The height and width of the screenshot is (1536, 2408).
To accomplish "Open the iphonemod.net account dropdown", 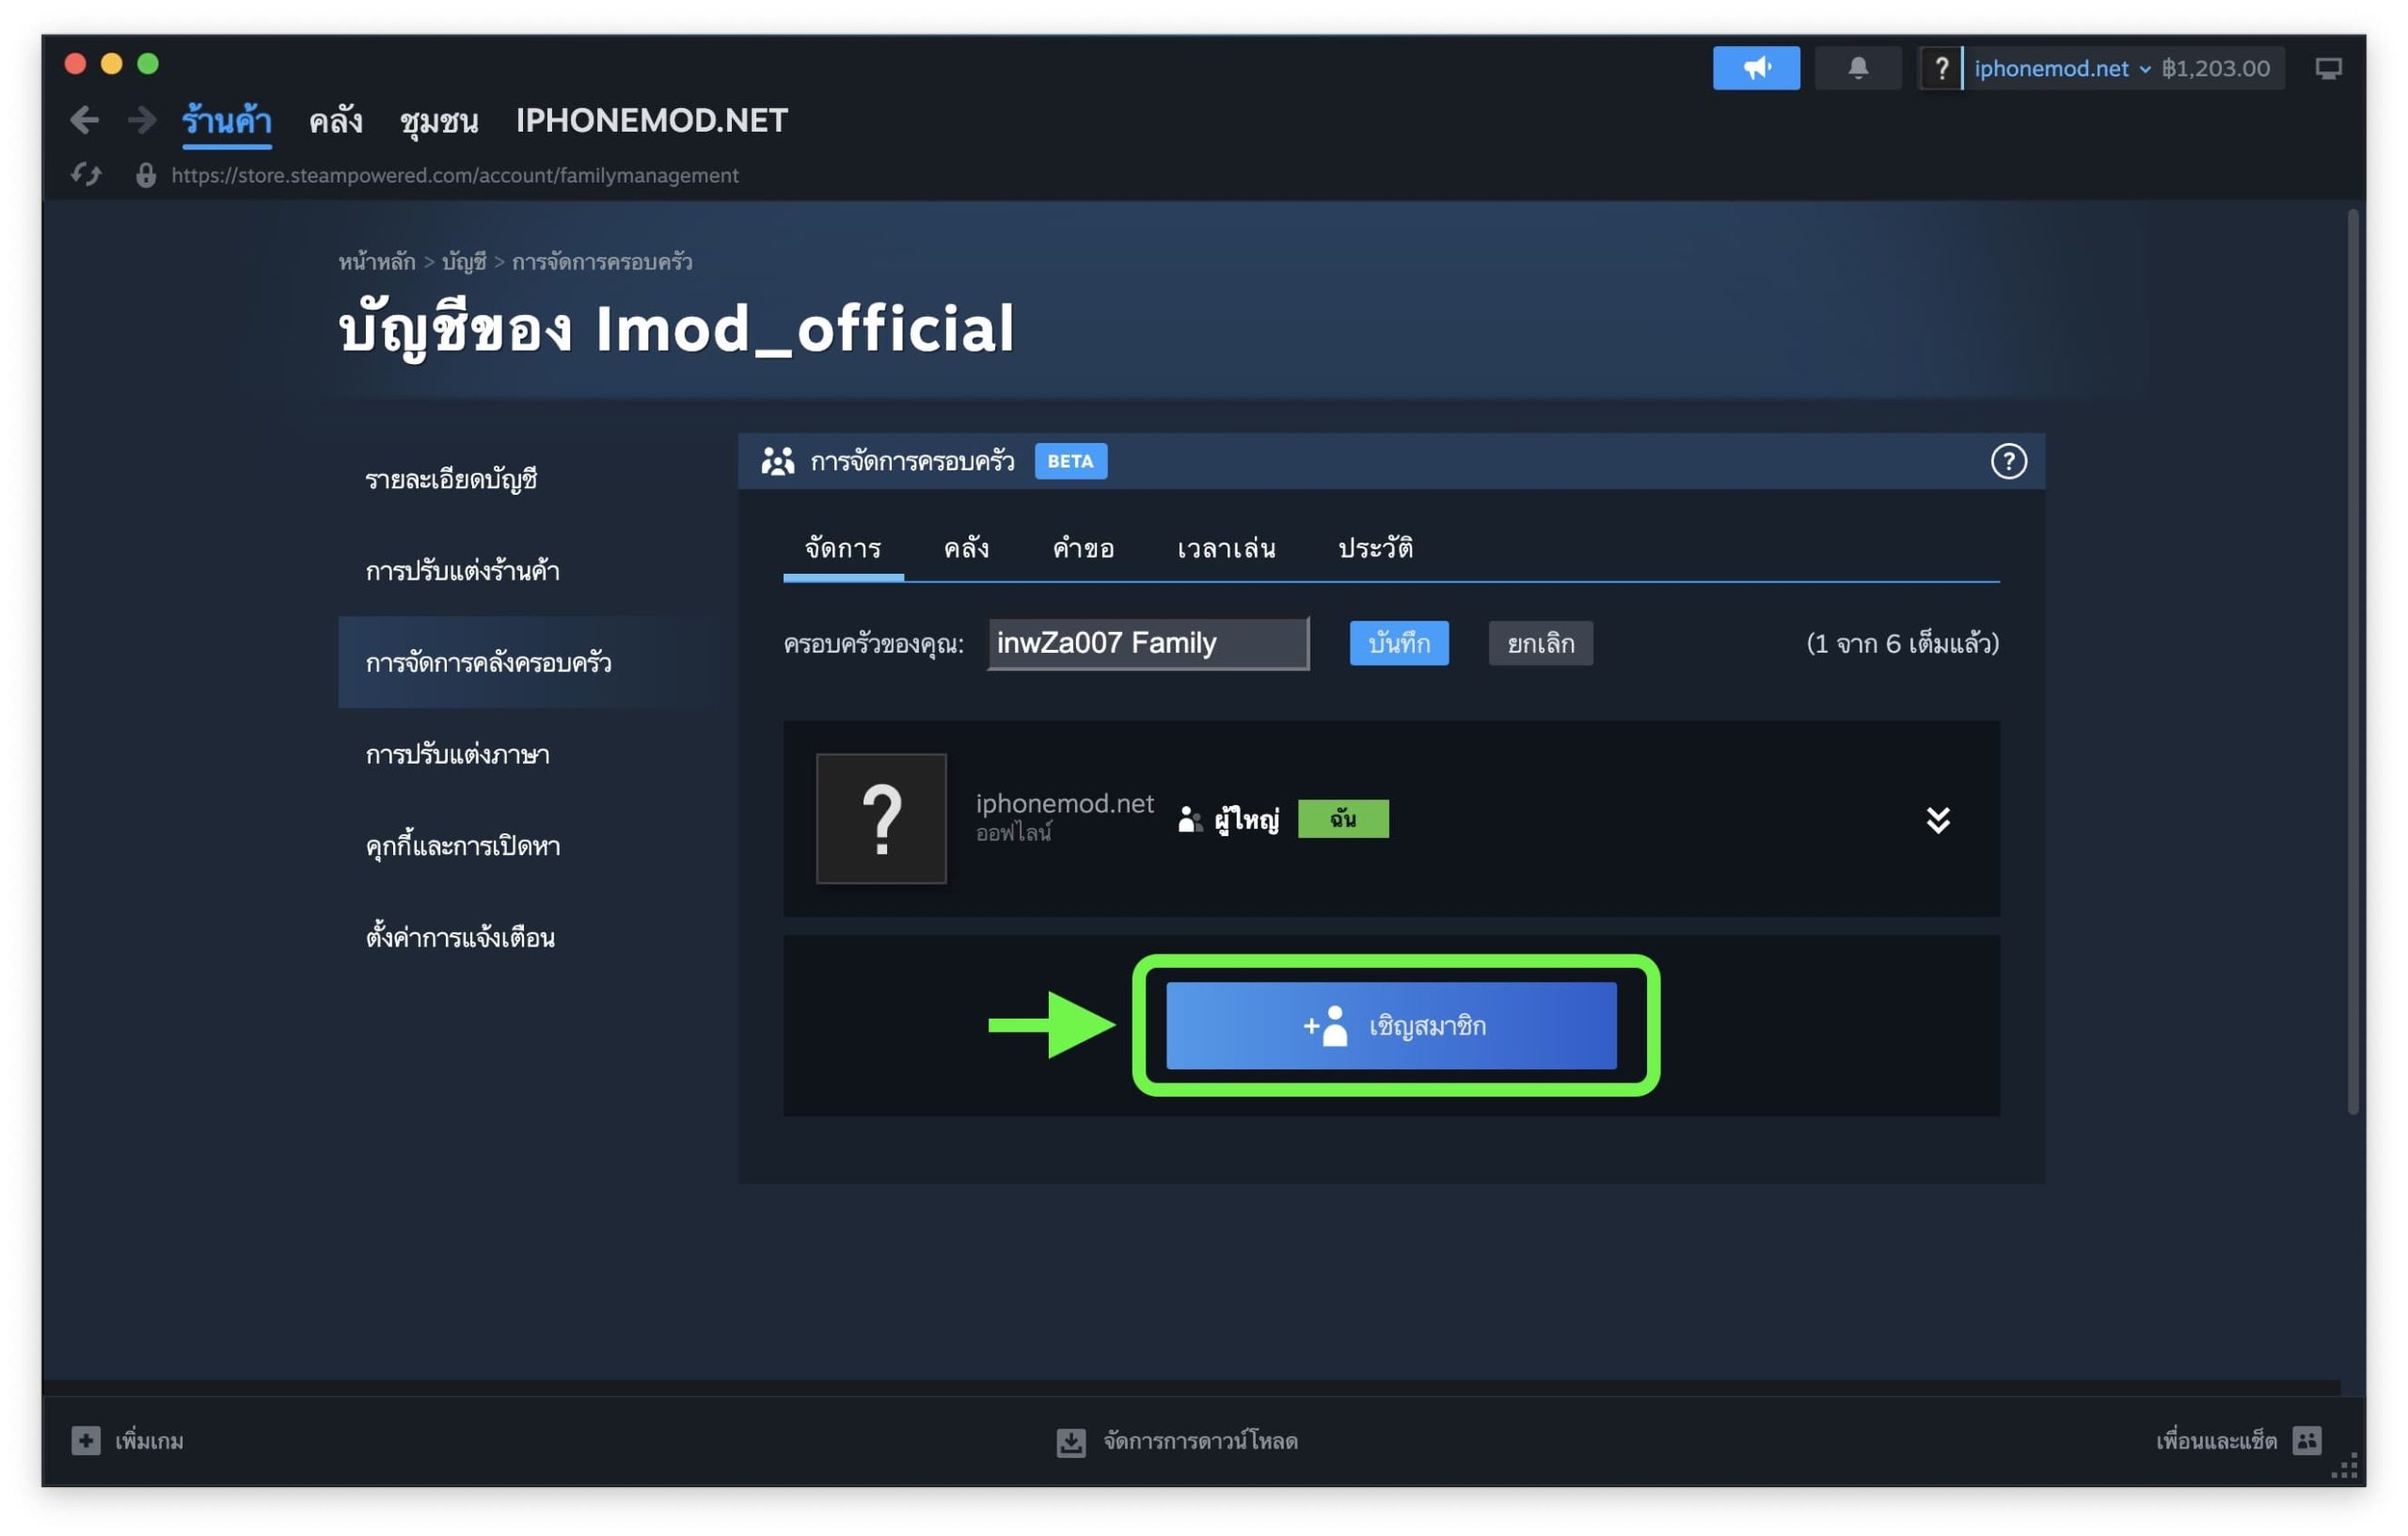I will 2062,68.
